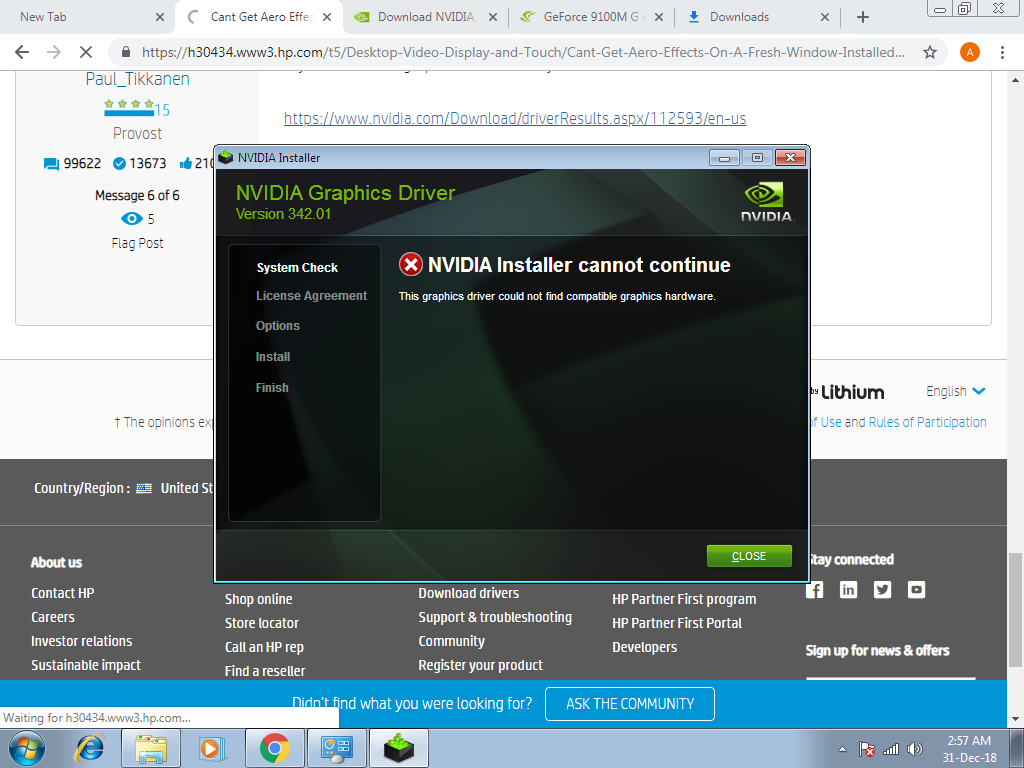
Task: Open Download drivers footer link
Action: (469, 593)
